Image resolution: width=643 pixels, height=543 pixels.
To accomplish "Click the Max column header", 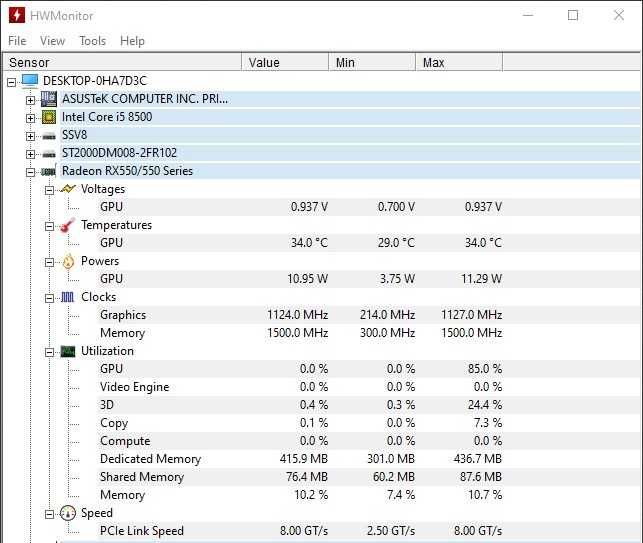I will point(459,62).
